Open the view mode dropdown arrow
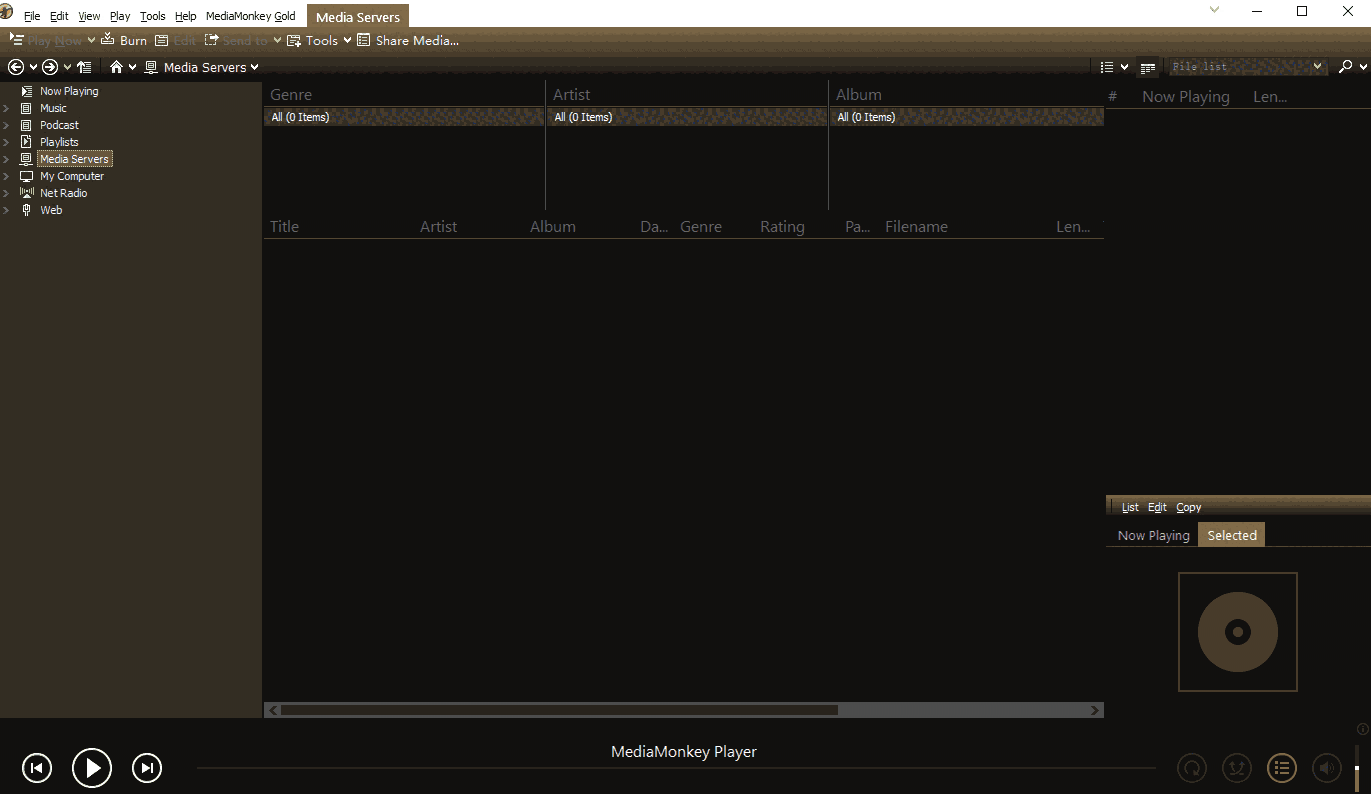This screenshot has width=1371, height=794. click(1124, 67)
